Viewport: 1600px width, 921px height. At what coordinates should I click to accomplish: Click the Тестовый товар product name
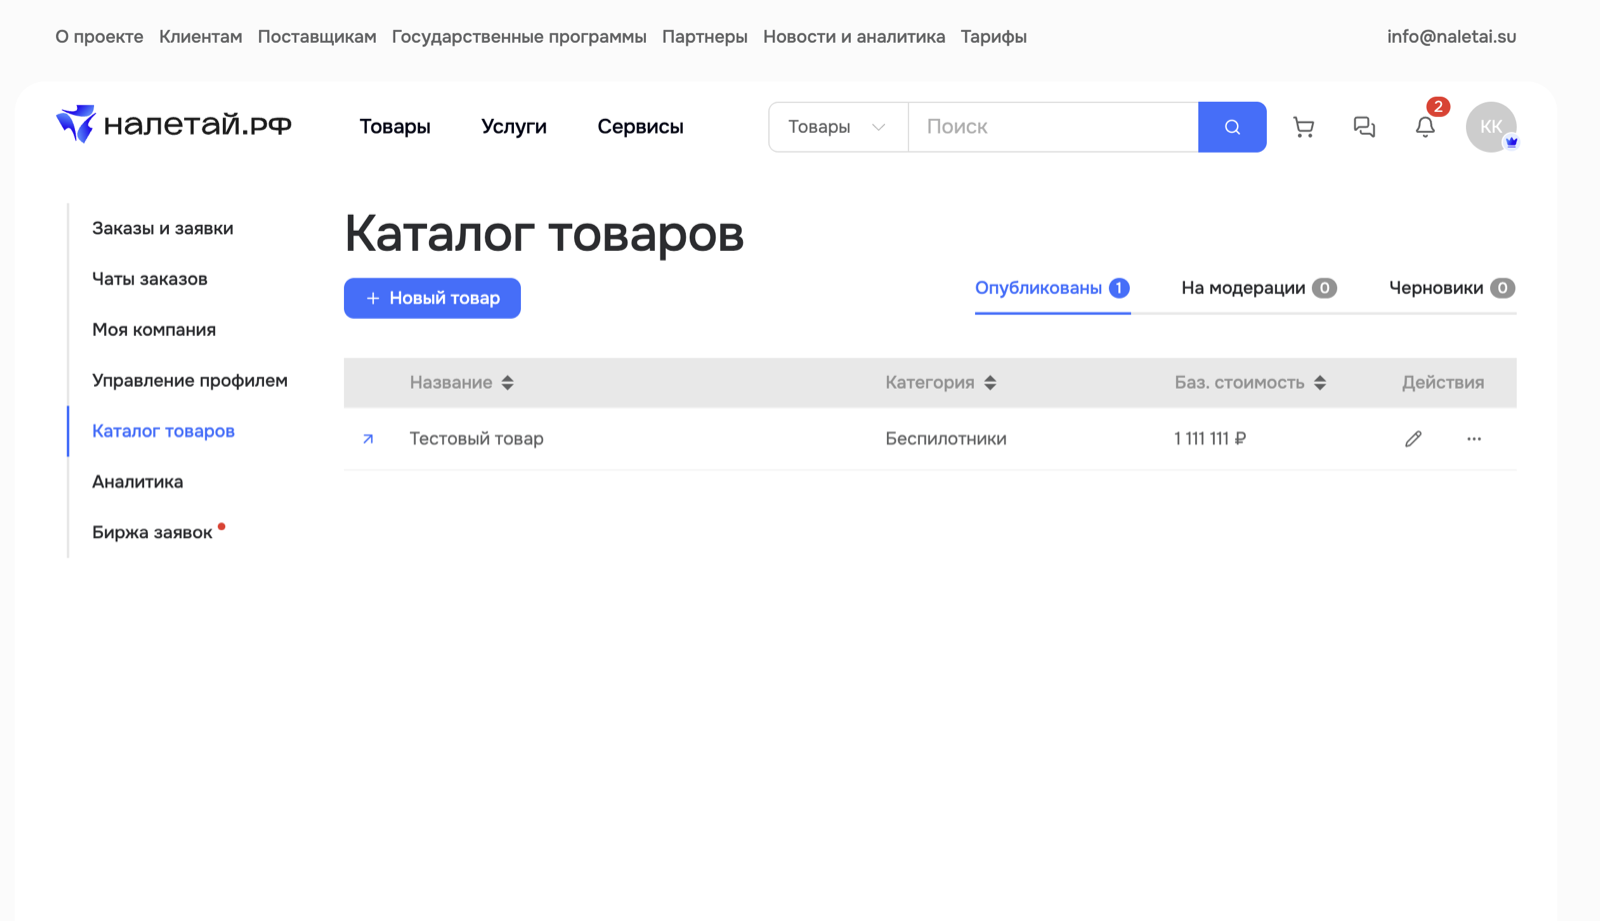tap(477, 439)
